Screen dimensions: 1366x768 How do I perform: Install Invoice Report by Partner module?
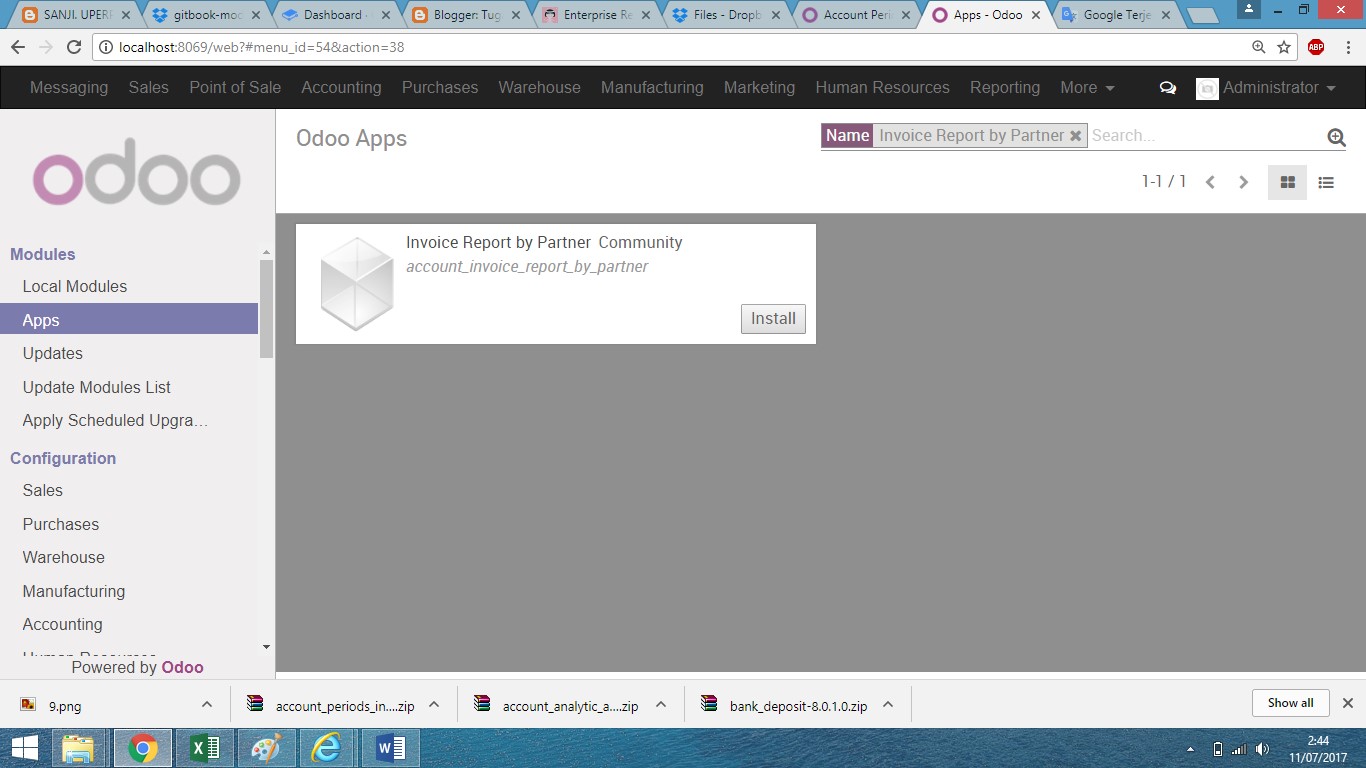pos(773,319)
